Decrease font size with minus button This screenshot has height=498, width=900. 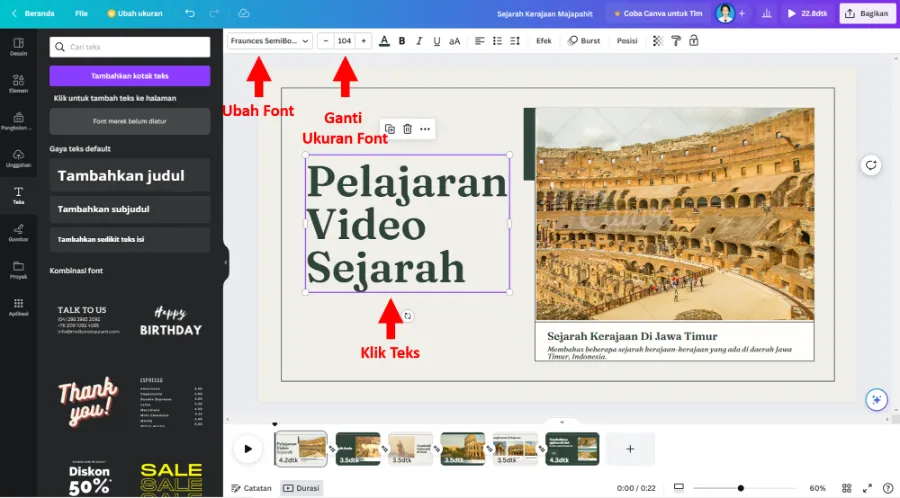click(x=326, y=41)
